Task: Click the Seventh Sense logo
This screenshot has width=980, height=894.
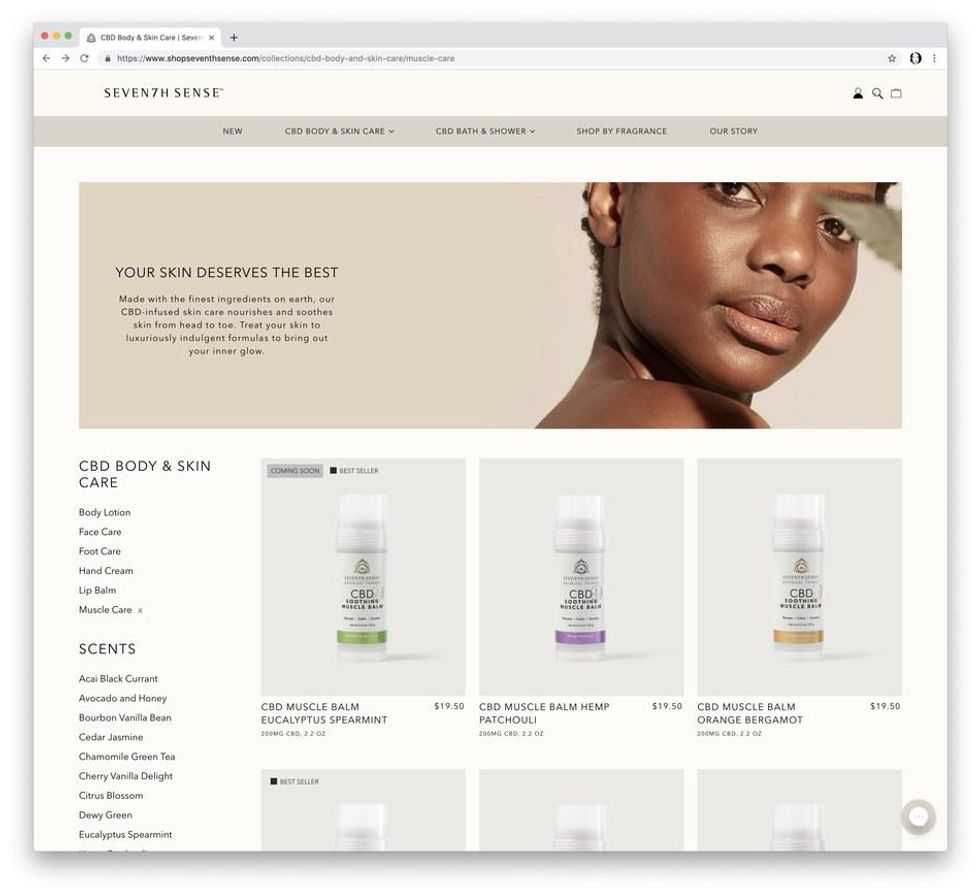Action: coord(163,93)
